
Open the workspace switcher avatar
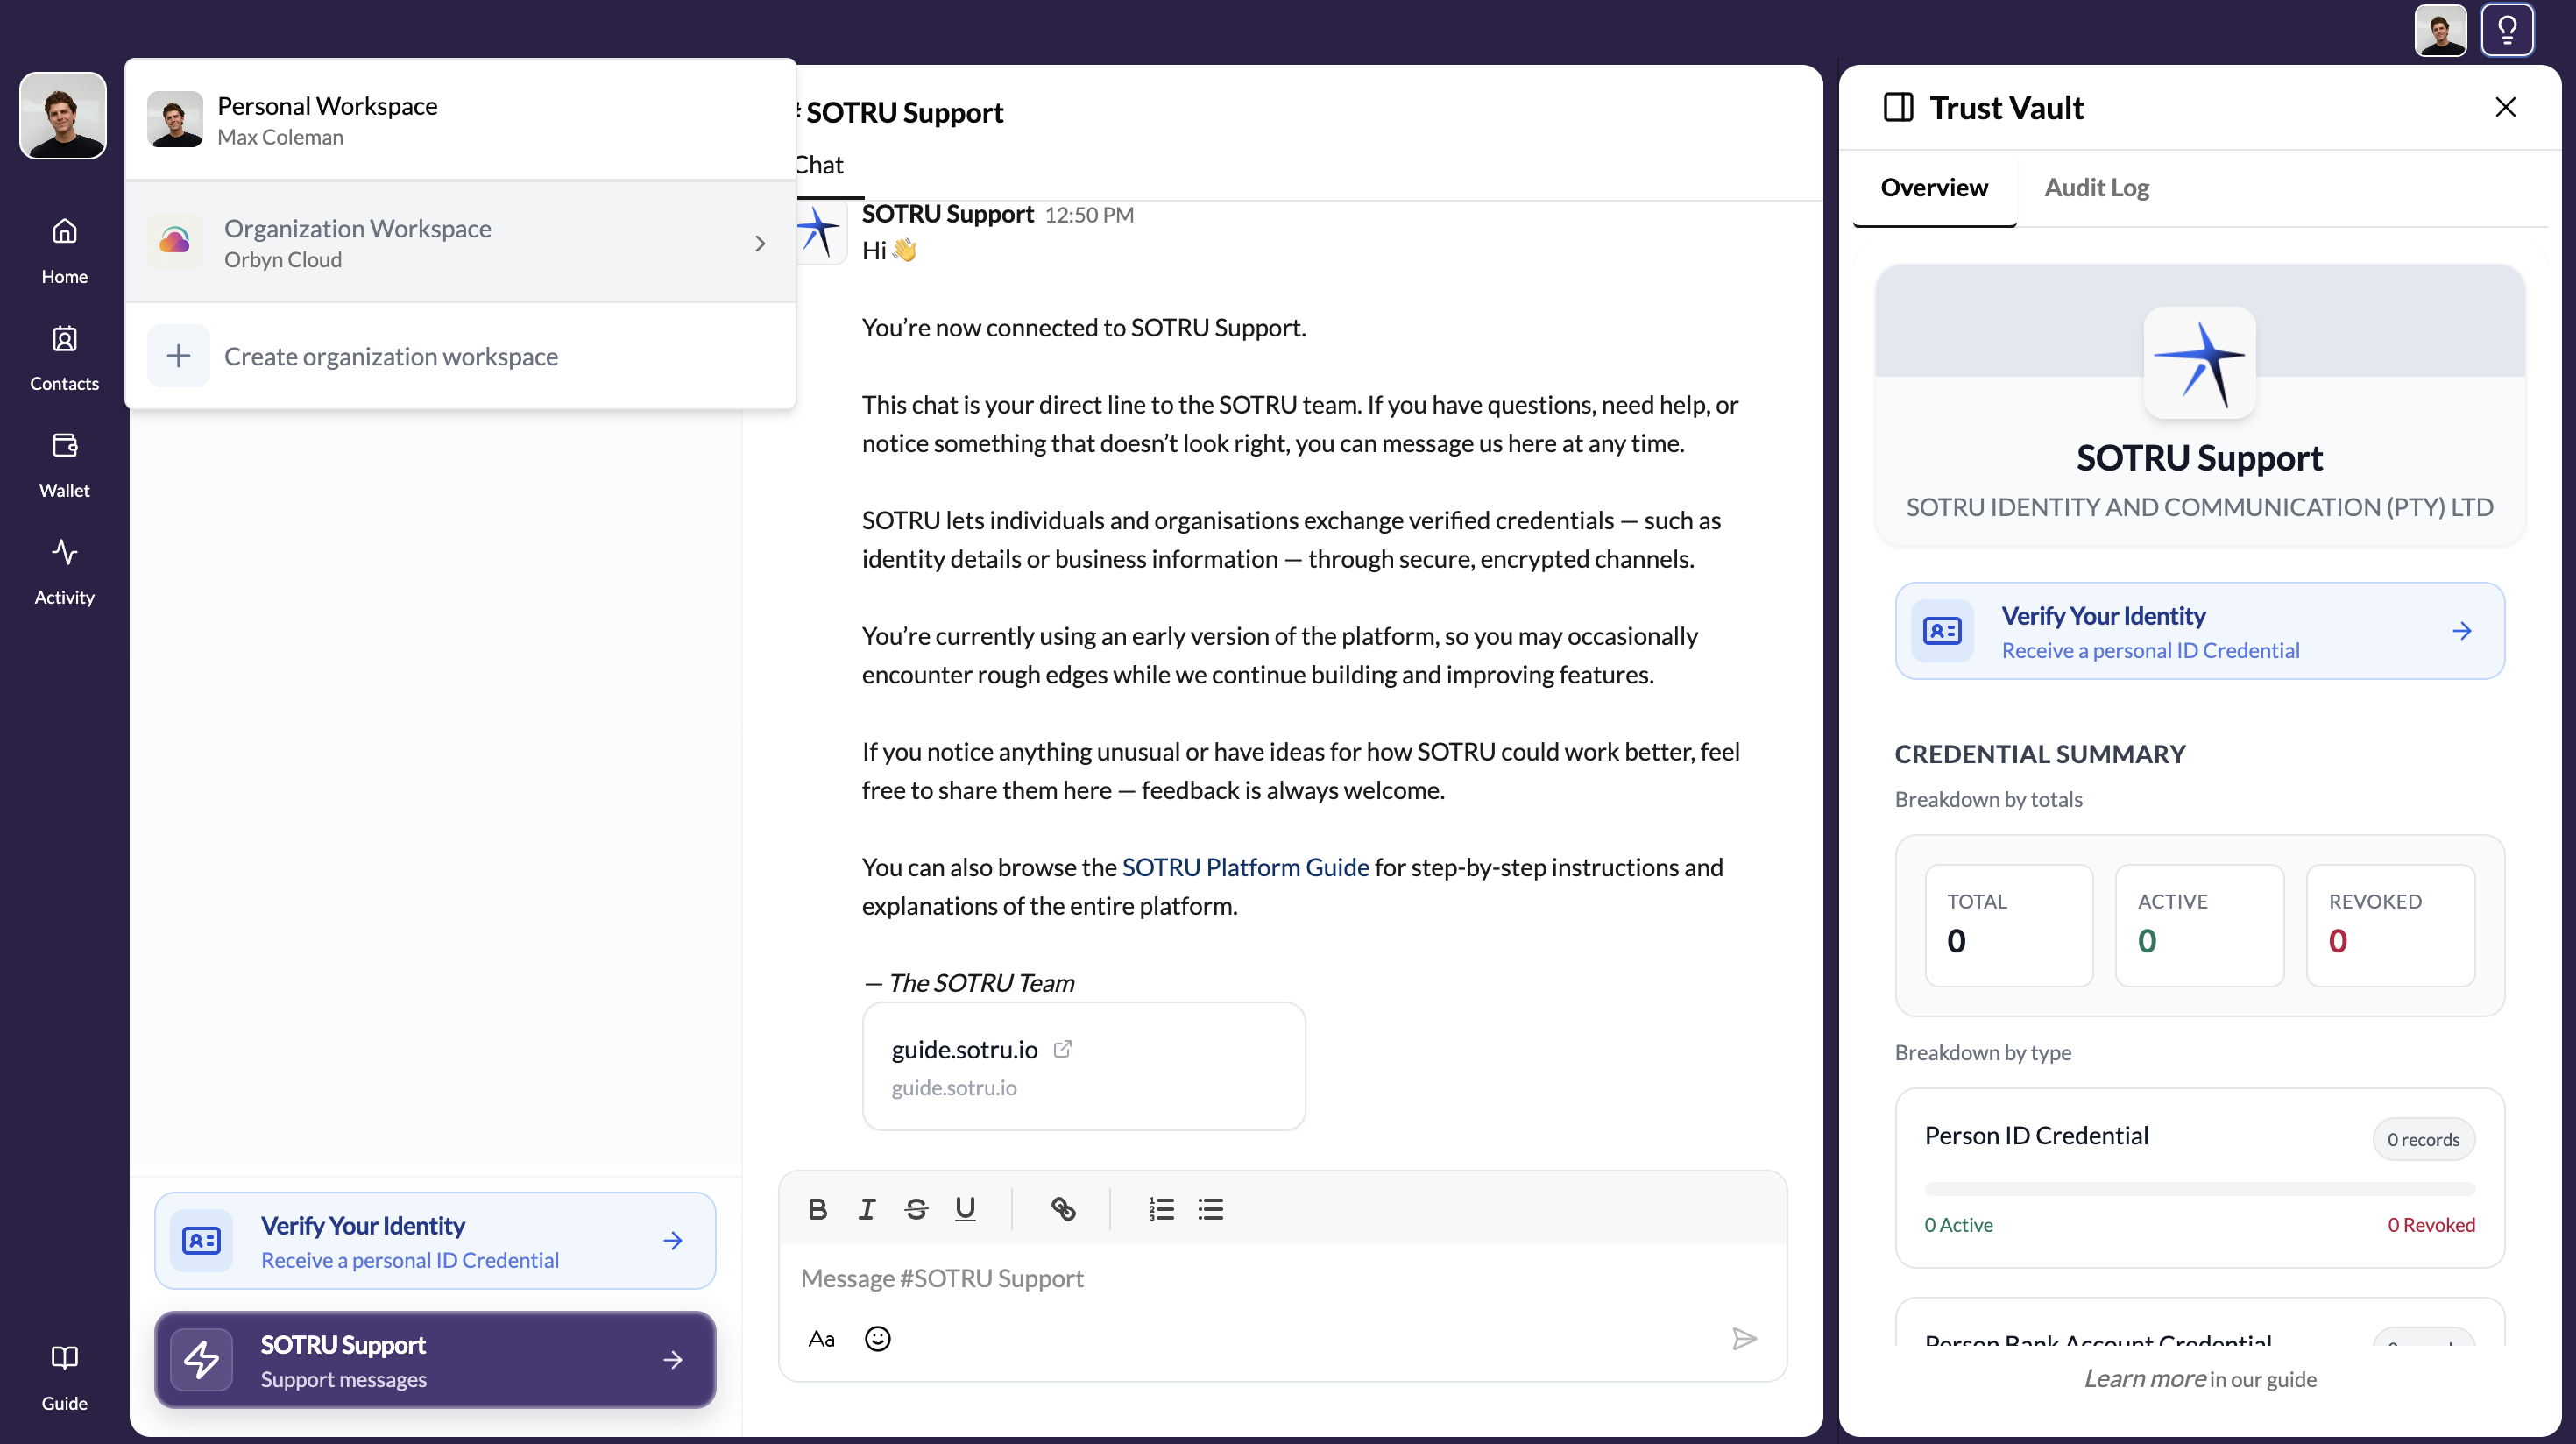63,115
